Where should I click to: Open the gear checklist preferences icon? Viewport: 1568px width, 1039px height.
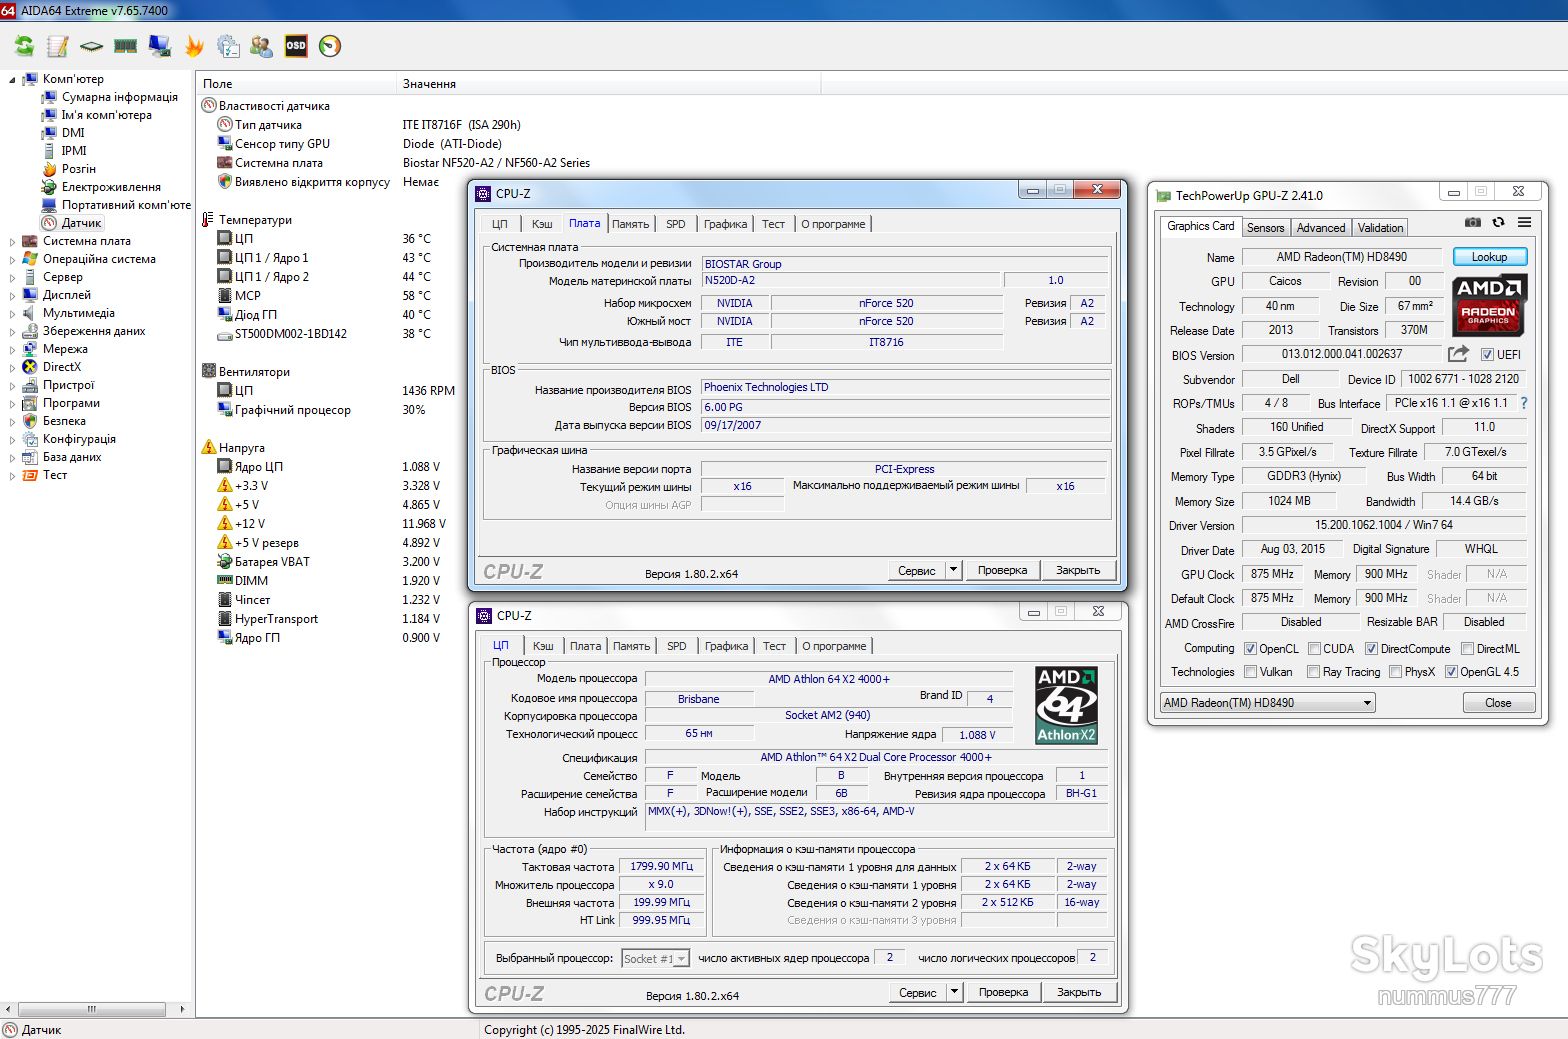tap(228, 46)
